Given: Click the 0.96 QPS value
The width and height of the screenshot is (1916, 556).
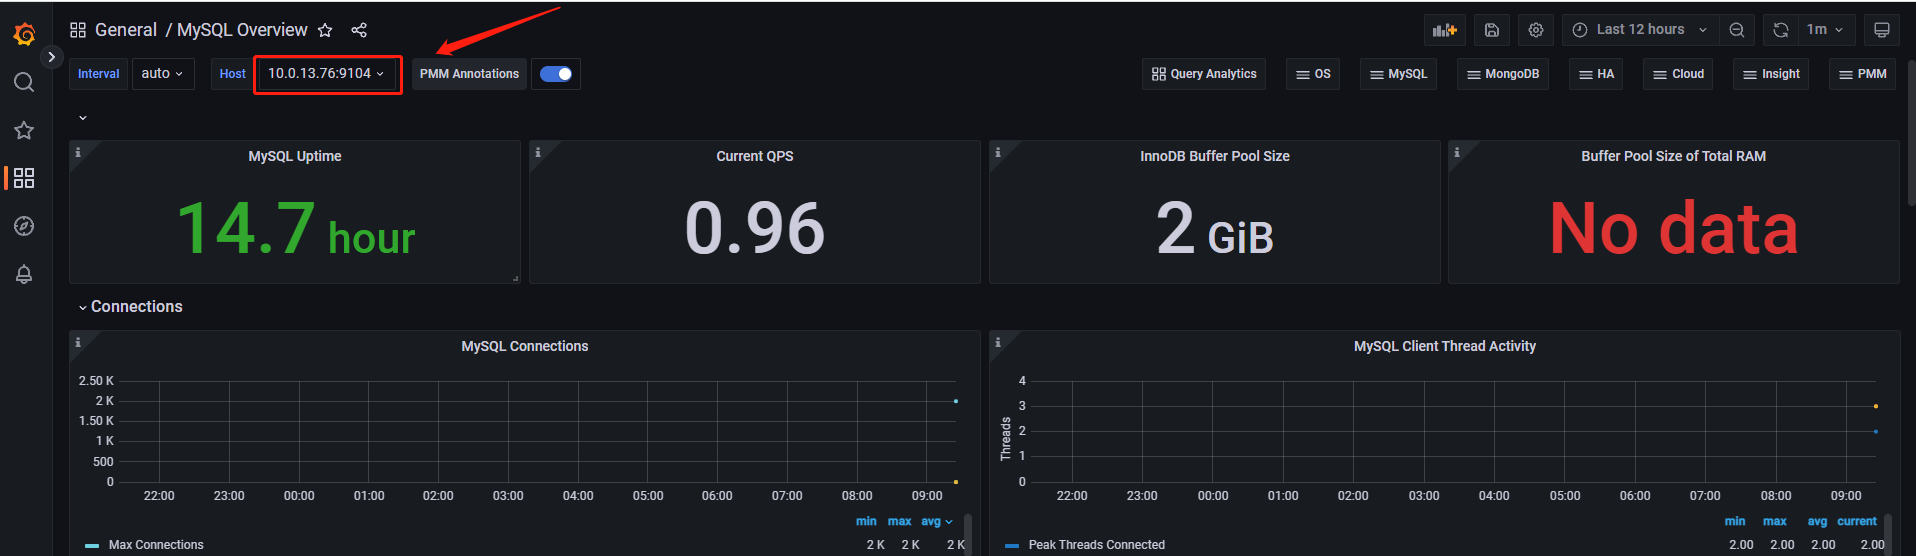Looking at the screenshot, I should click(x=755, y=229).
